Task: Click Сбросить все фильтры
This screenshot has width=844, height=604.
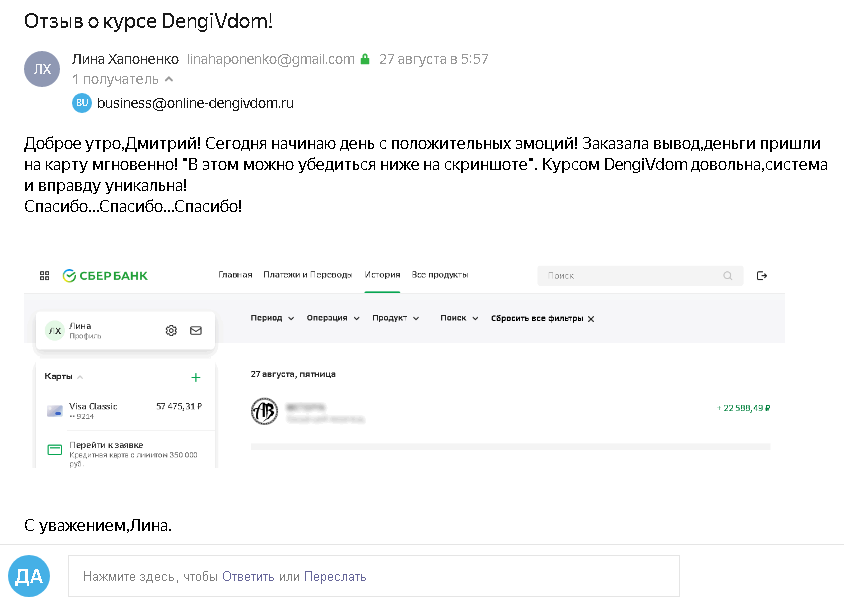Action: (x=543, y=318)
